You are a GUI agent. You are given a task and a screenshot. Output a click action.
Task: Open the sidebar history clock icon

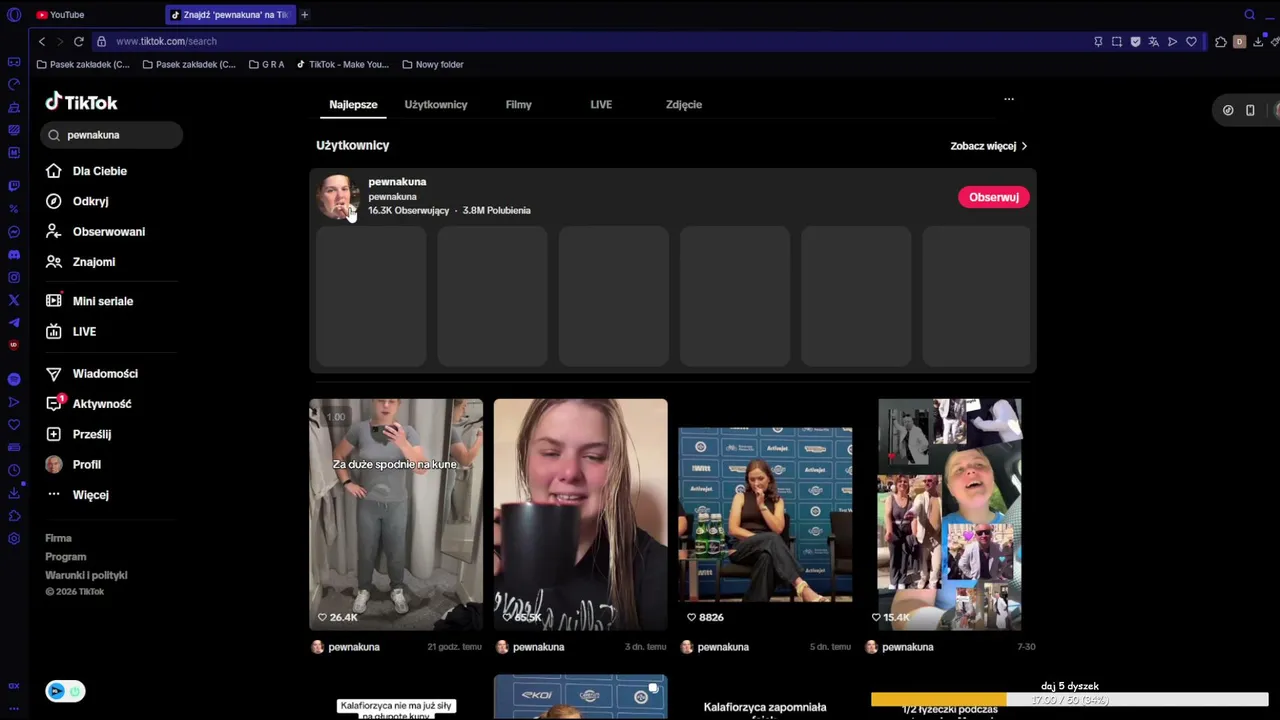pos(14,470)
